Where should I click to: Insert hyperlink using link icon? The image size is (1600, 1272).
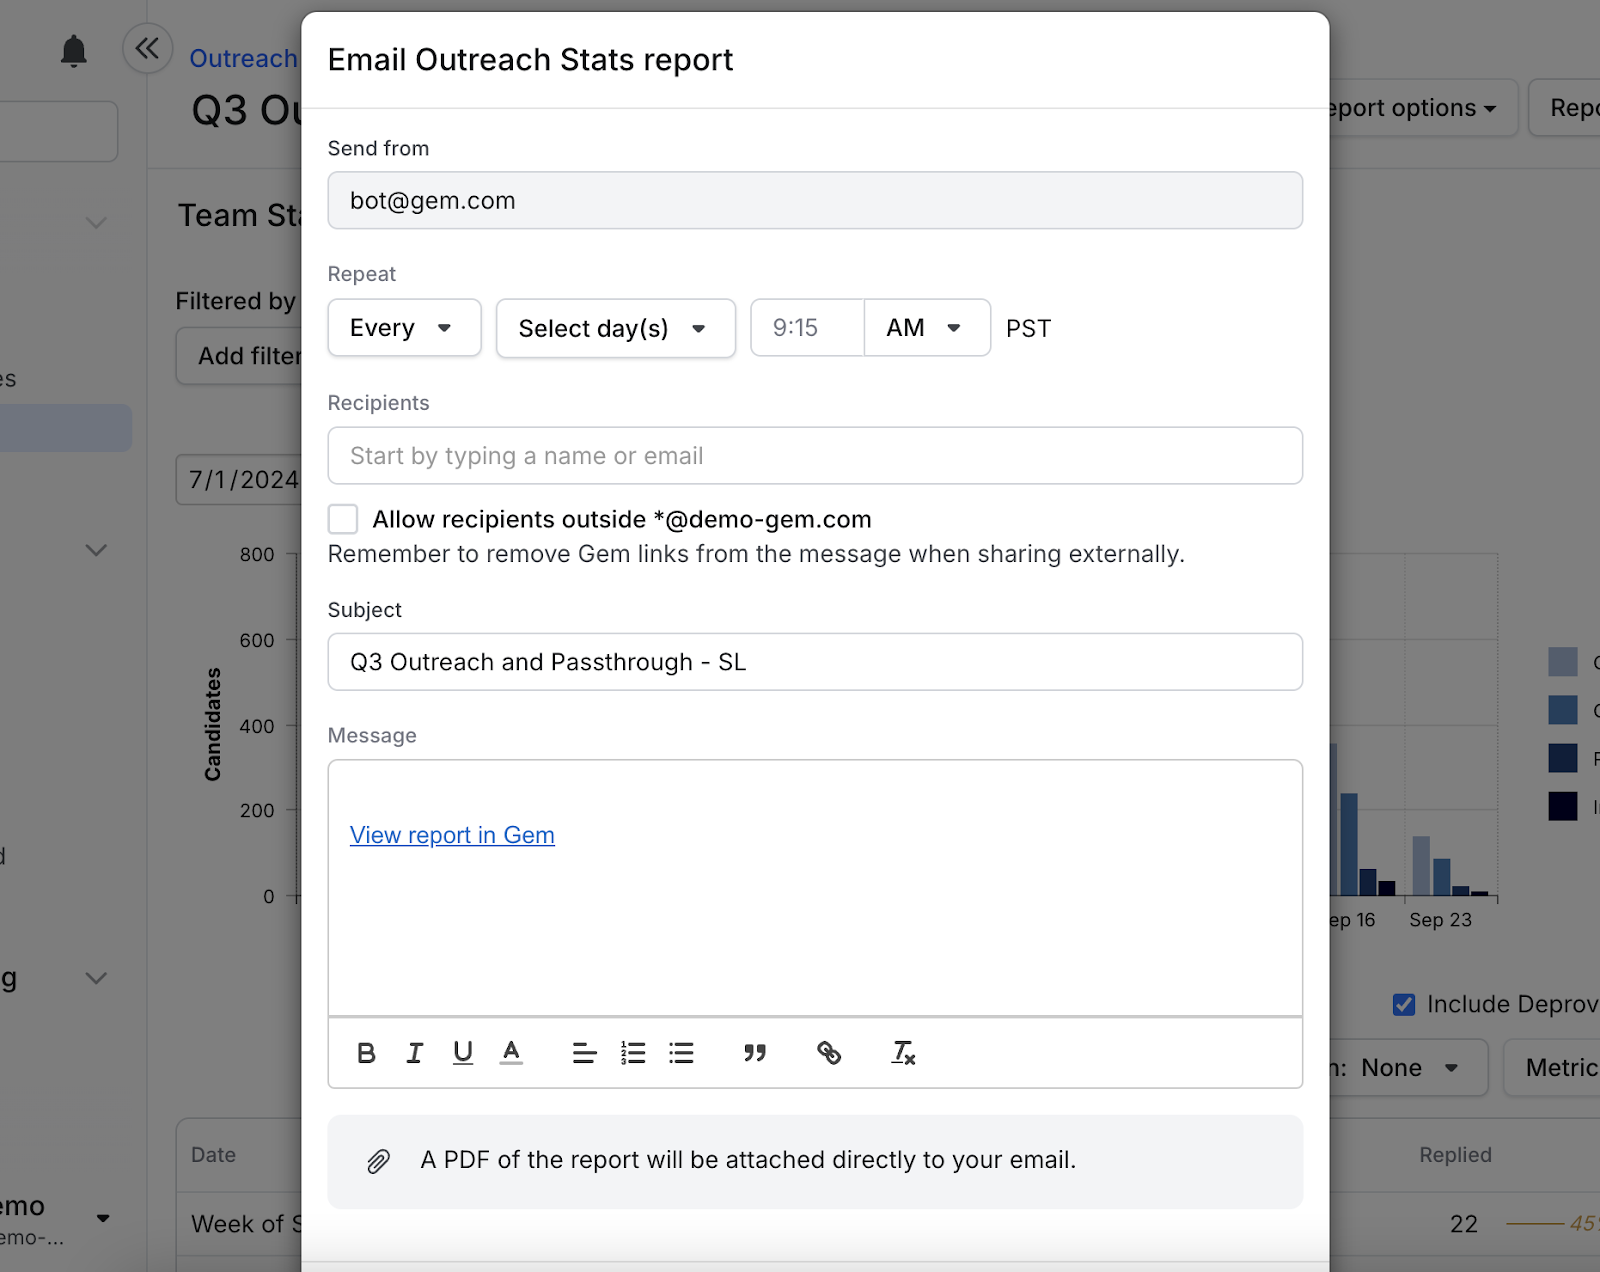click(829, 1053)
